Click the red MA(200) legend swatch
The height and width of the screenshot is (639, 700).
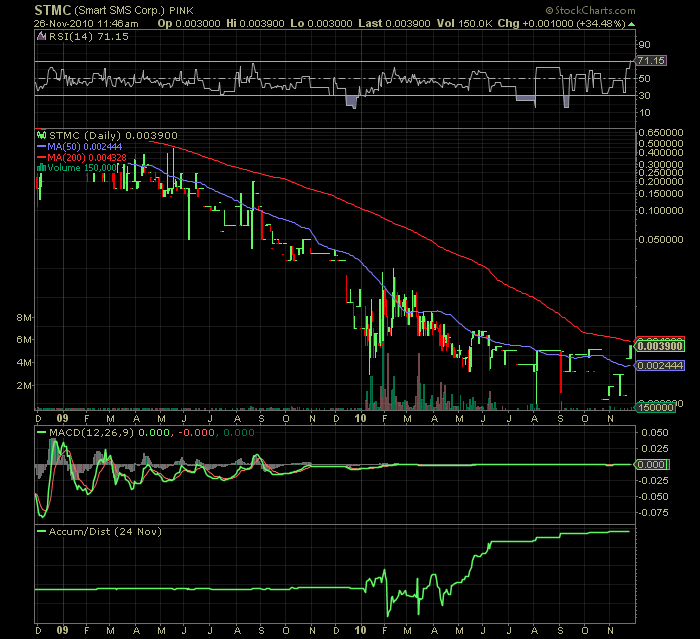41,157
